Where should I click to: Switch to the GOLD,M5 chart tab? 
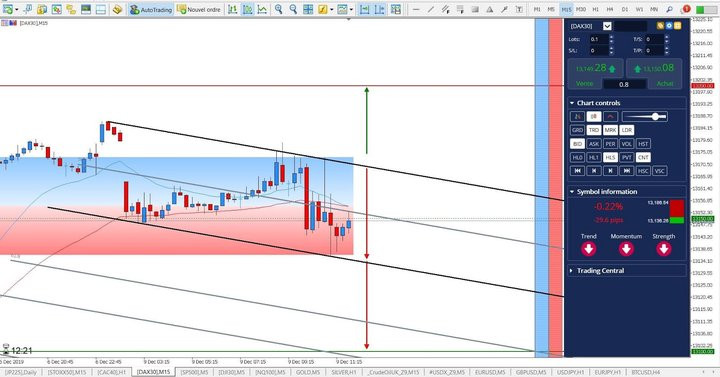[307, 372]
